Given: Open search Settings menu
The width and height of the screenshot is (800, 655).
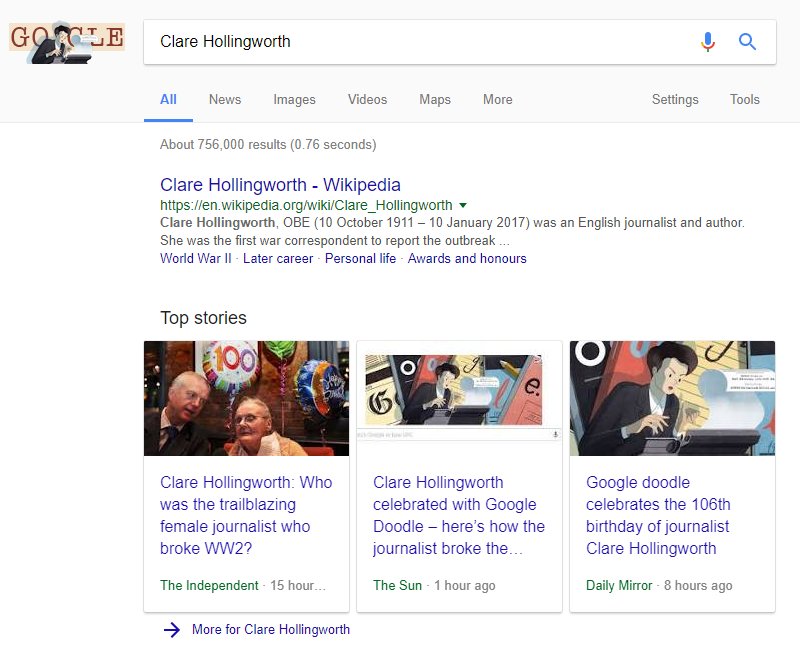Looking at the screenshot, I should click(x=675, y=99).
